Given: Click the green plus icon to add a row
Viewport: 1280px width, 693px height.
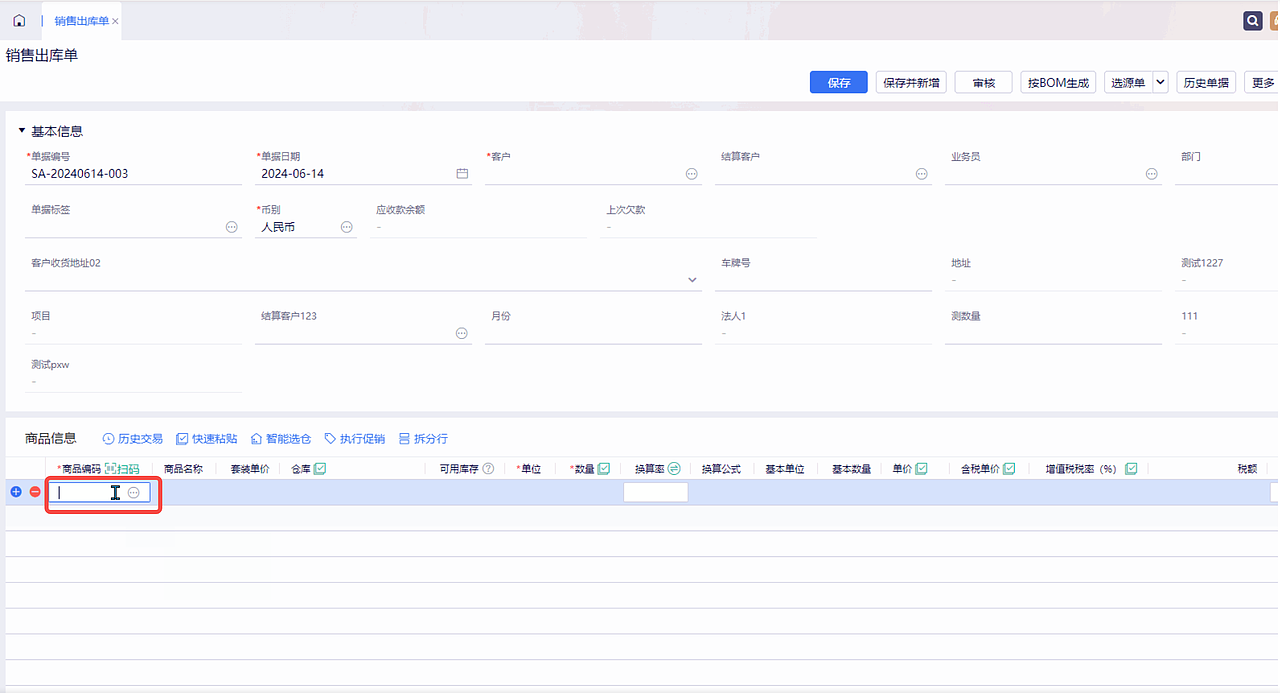Looking at the screenshot, I should (x=15, y=491).
